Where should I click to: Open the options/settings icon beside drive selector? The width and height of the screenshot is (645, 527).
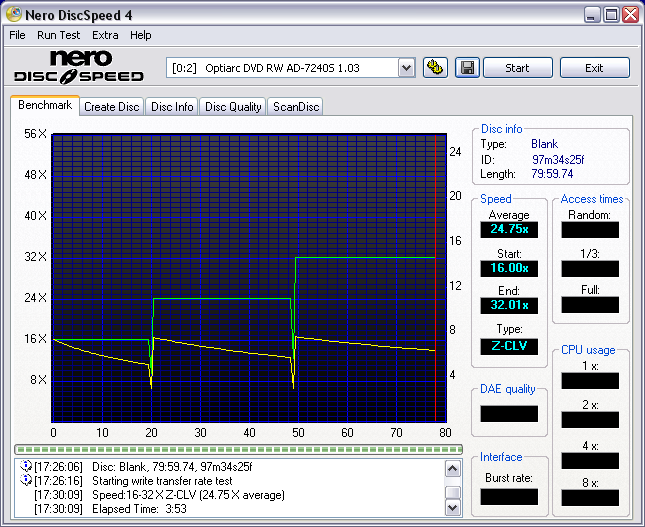pos(435,67)
